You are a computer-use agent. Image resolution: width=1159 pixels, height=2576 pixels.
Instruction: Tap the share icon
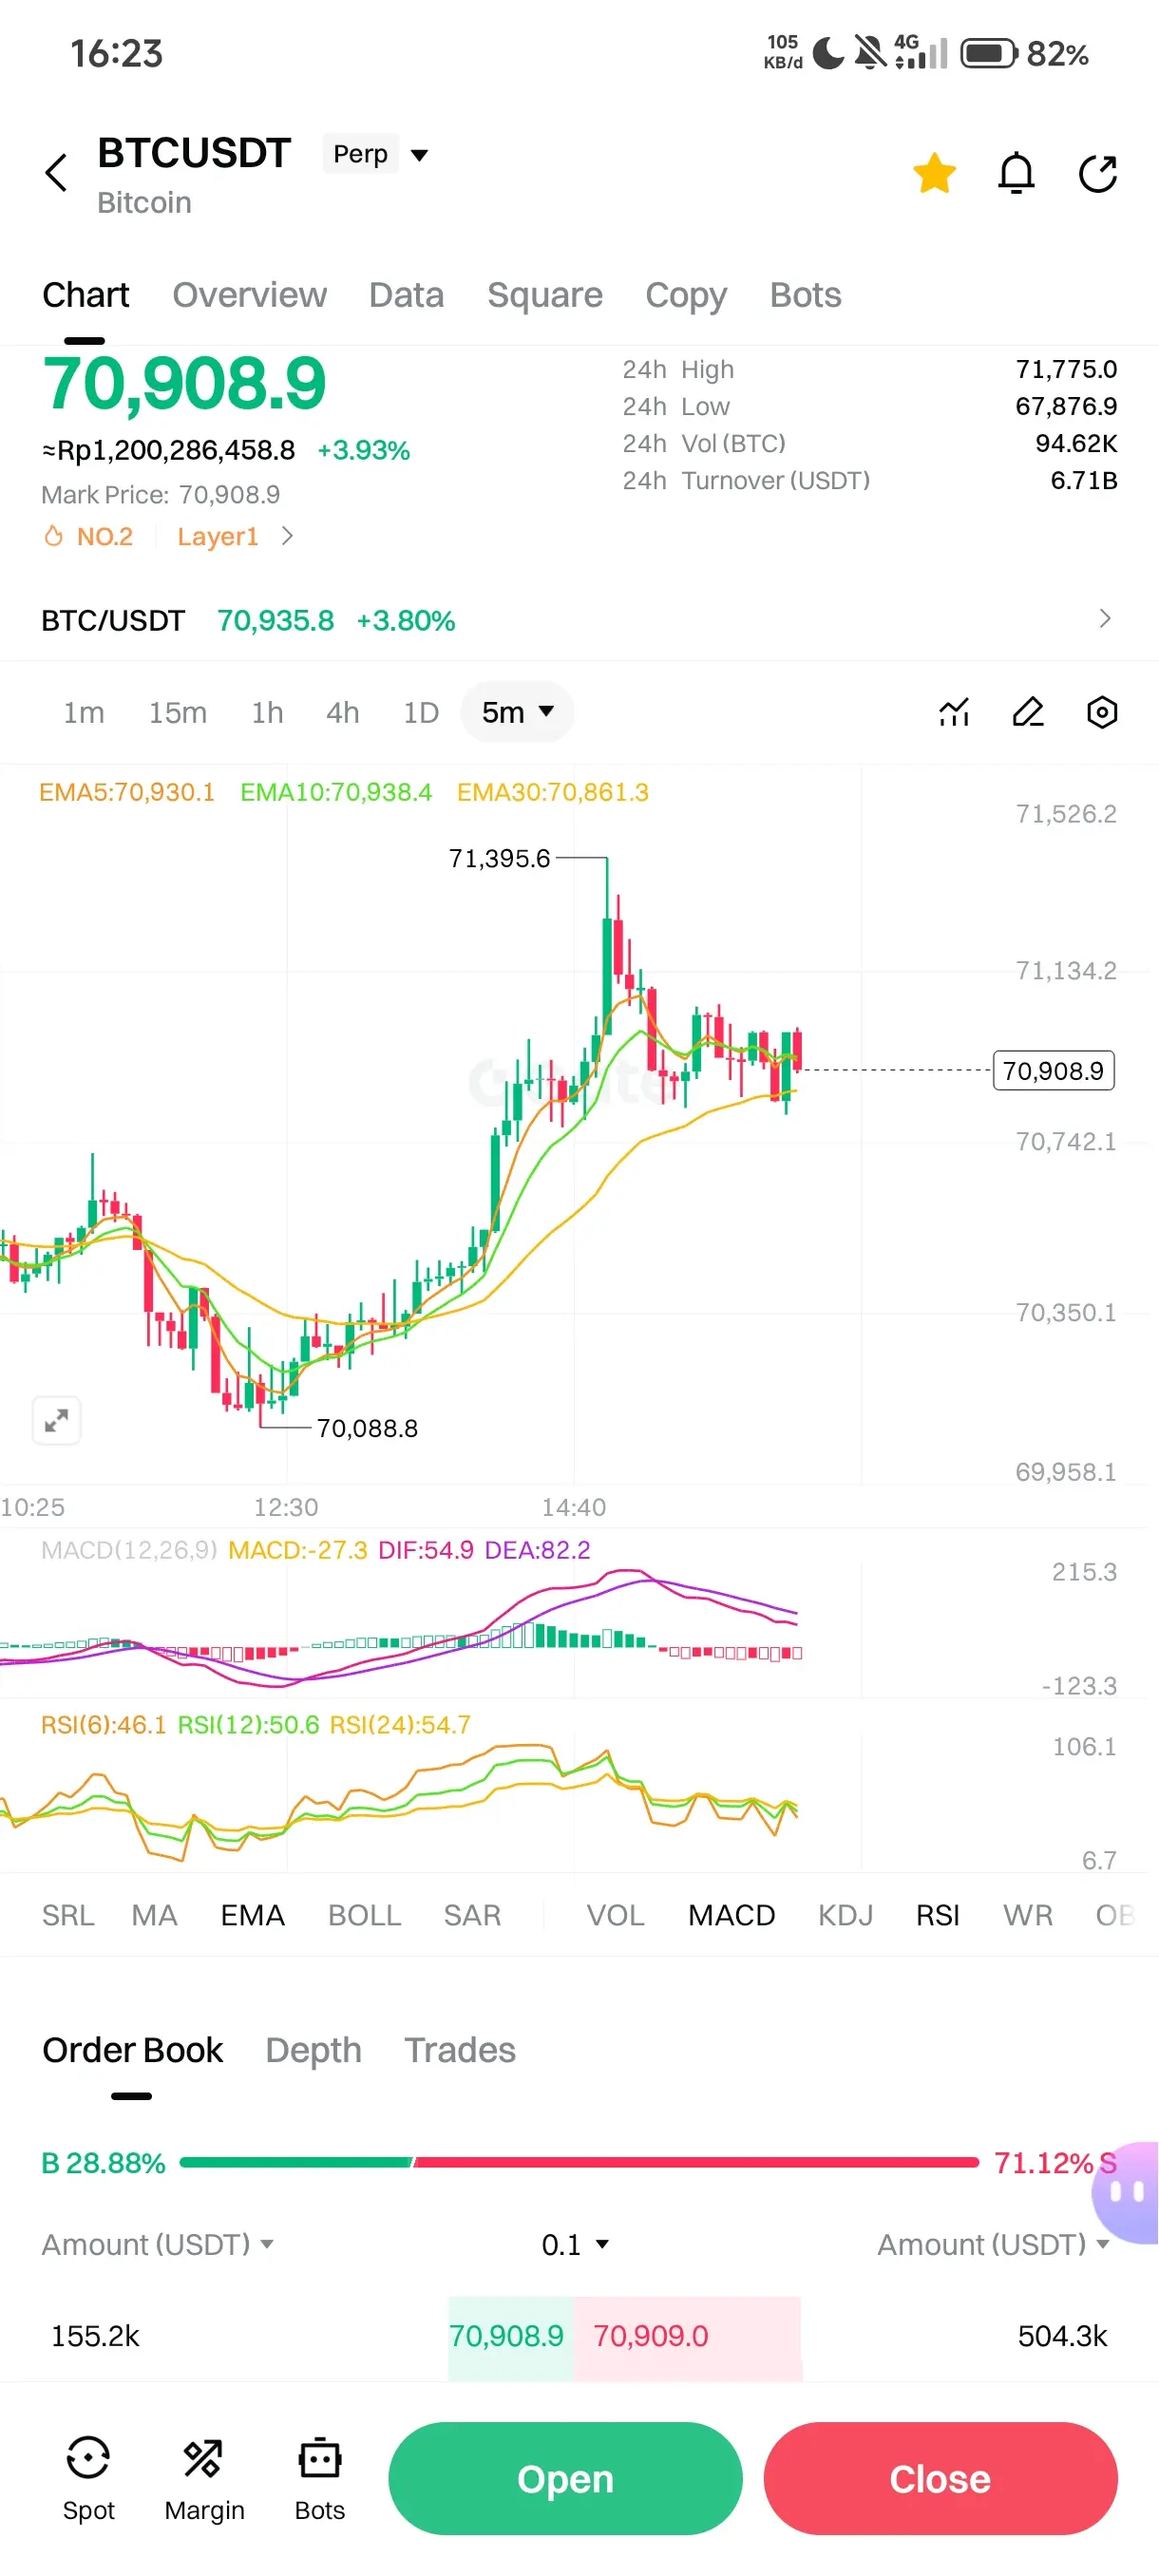click(1098, 173)
